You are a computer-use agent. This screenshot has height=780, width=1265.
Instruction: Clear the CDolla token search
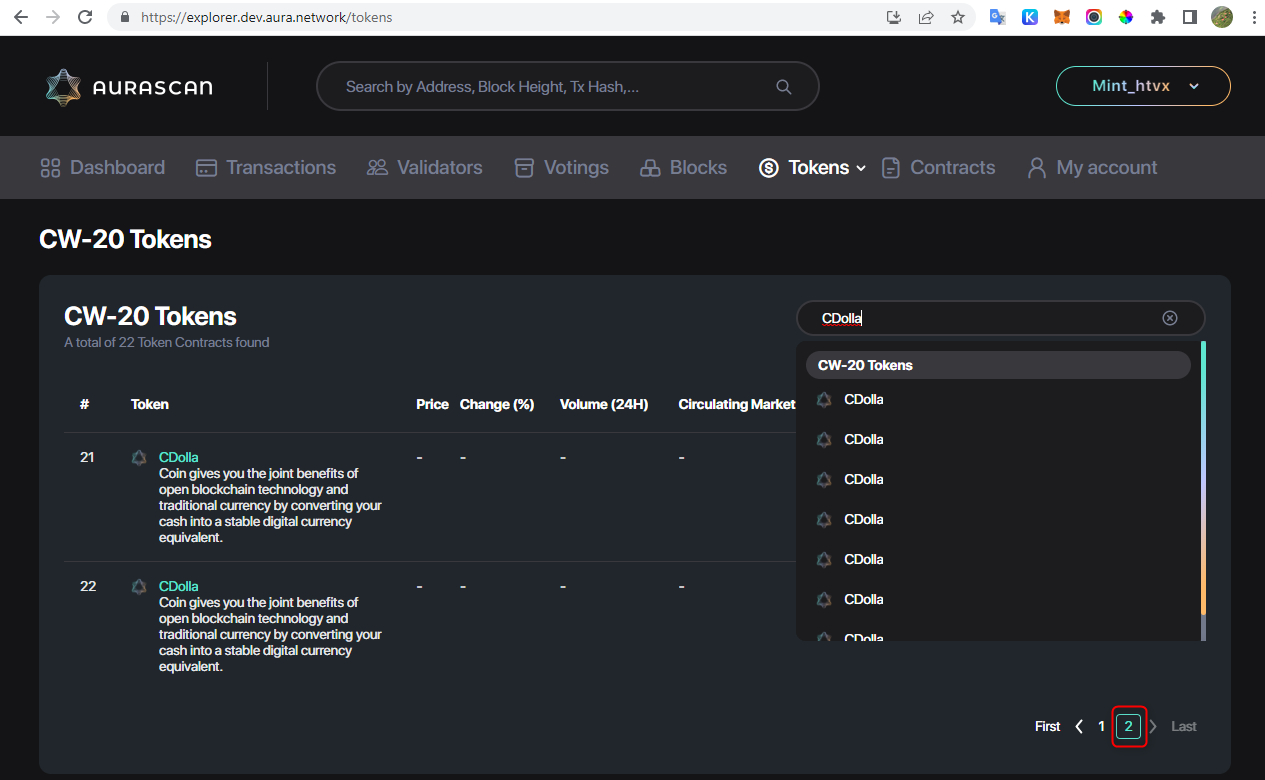pyautogui.click(x=1170, y=318)
